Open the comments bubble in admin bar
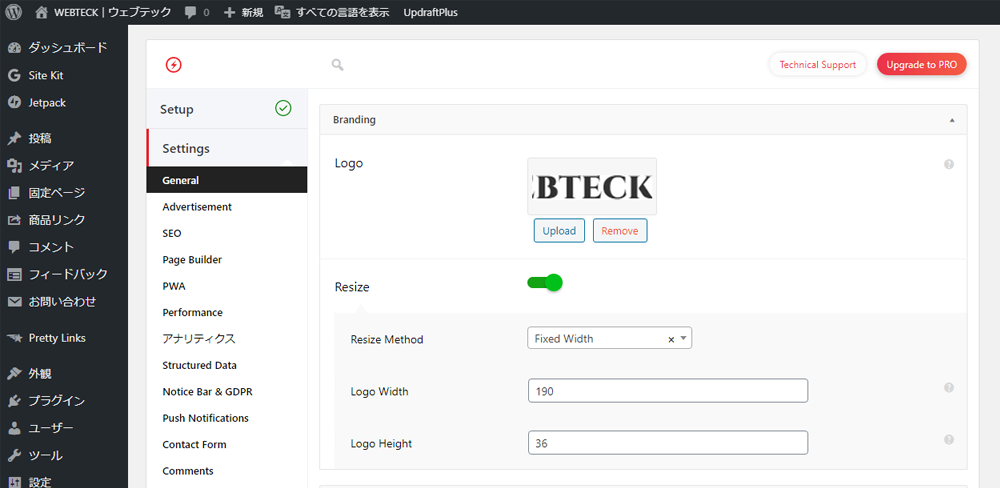This screenshot has height=488, width=1000. coord(190,12)
